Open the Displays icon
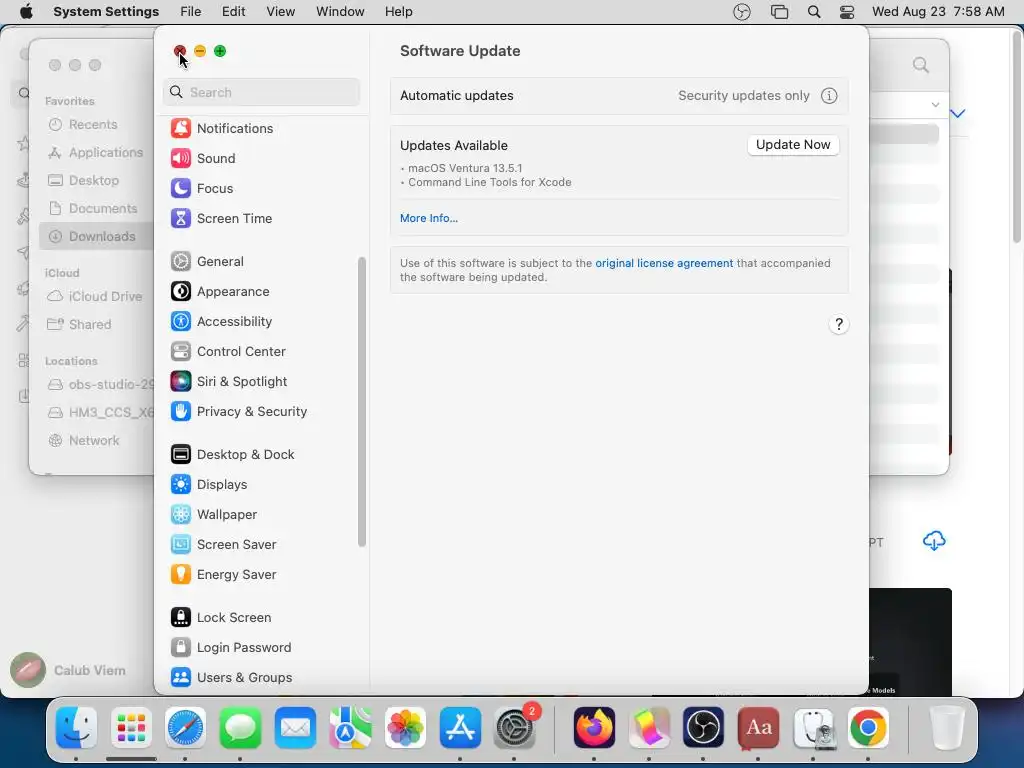Screen dimensions: 1024x768 click(x=181, y=485)
